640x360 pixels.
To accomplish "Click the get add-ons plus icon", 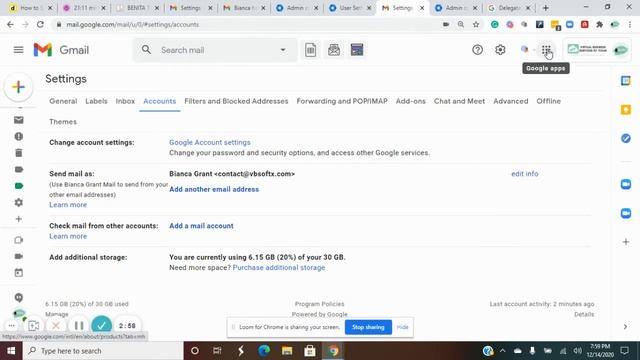I will 626,242.
